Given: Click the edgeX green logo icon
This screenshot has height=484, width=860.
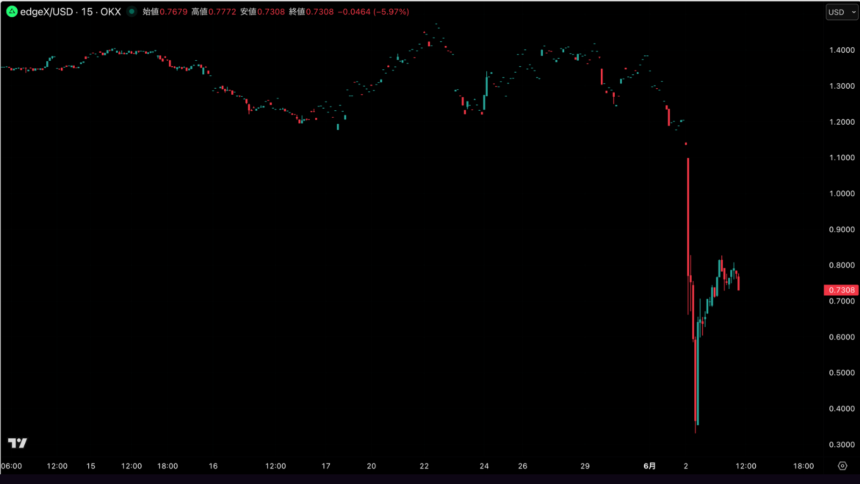Looking at the screenshot, I should coord(12,12).
